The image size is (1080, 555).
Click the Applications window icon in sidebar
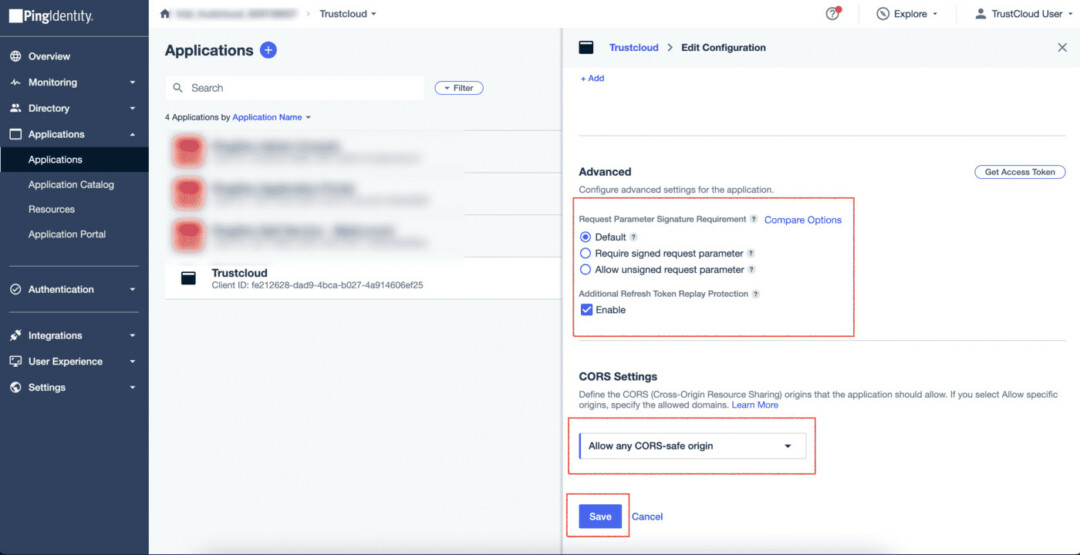tap(15, 134)
